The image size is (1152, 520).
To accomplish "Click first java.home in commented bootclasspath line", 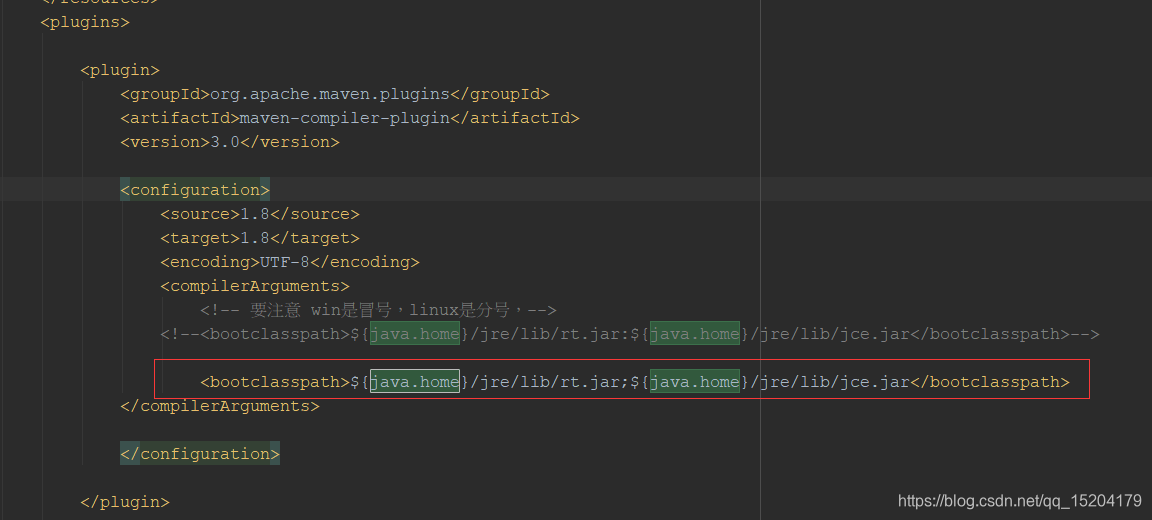I will coord(415,333).
